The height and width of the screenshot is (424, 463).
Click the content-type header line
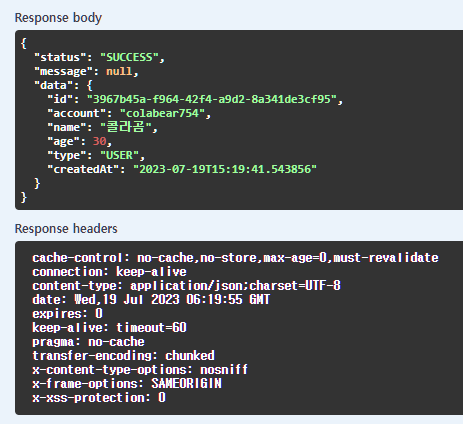pos(186,286)
